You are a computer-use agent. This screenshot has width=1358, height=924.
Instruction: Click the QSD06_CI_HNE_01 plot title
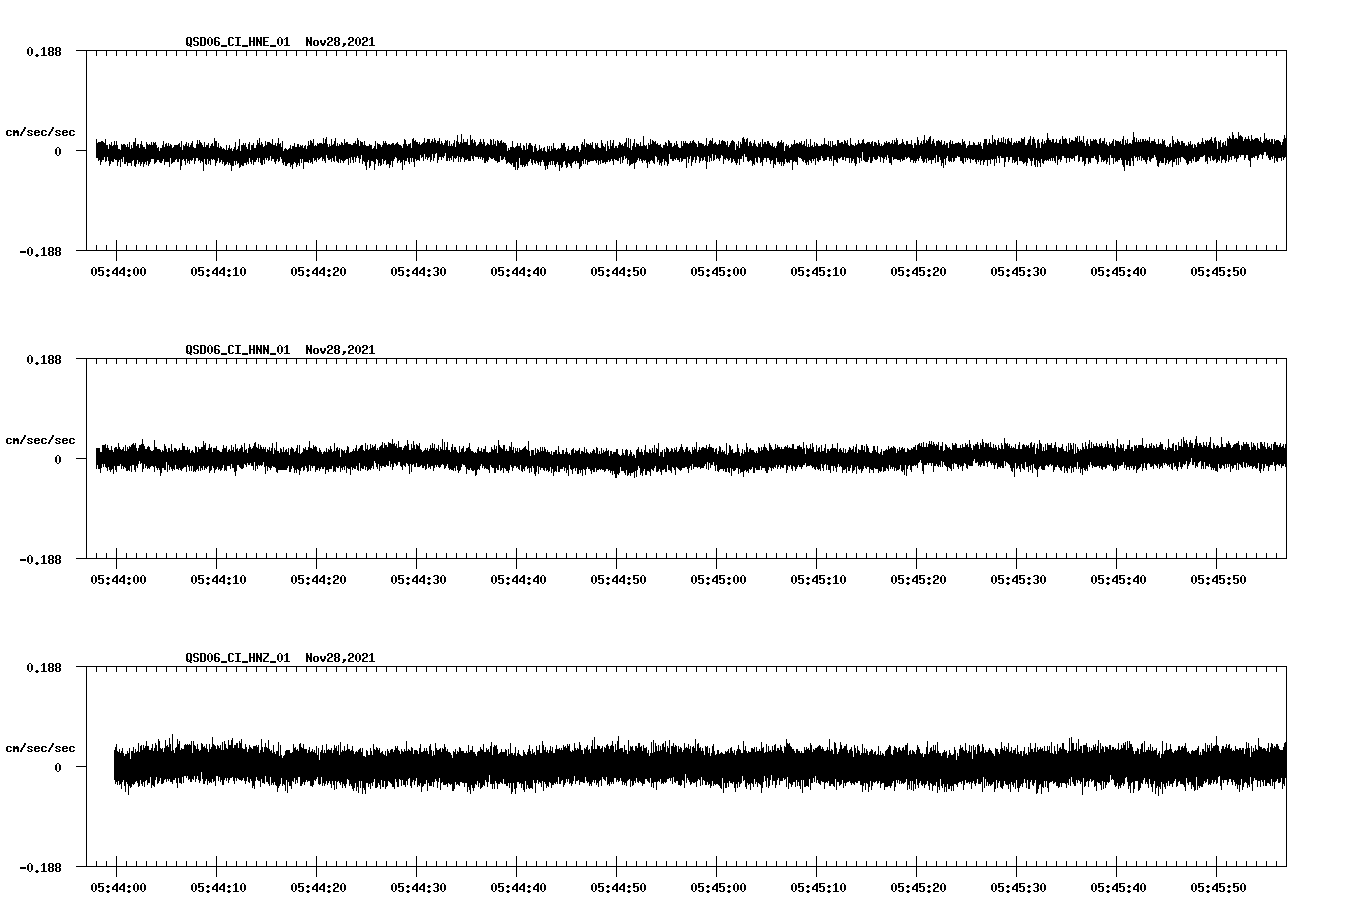(280, 42)
